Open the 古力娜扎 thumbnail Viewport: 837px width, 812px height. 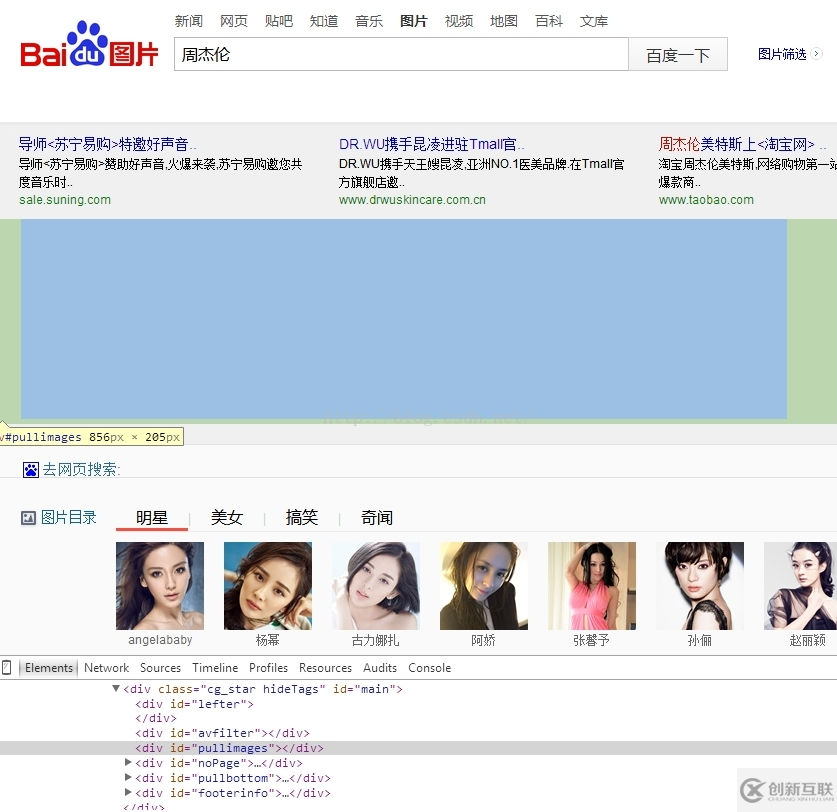(x=376, y=586)
